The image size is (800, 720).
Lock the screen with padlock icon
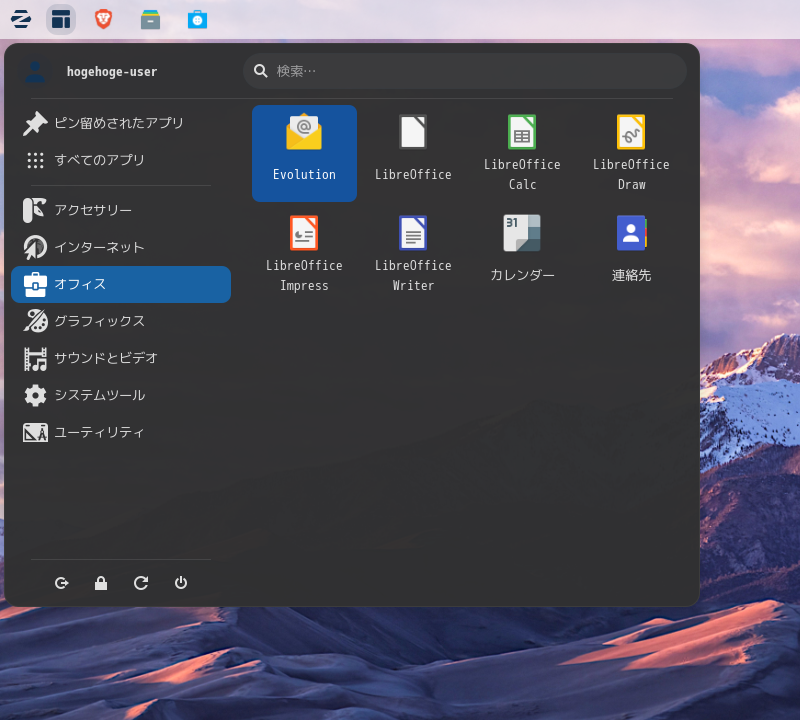pyautogui.click(x=101, y=583)
